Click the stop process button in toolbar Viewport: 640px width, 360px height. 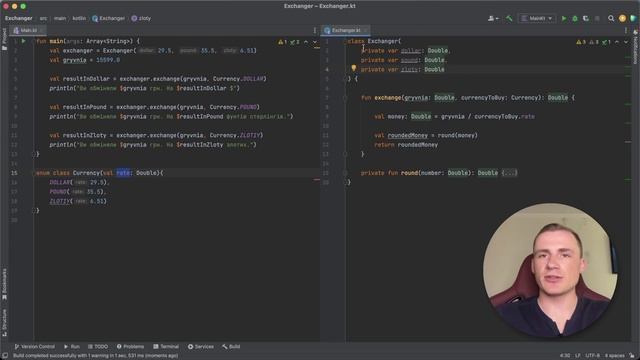(597, 18)
